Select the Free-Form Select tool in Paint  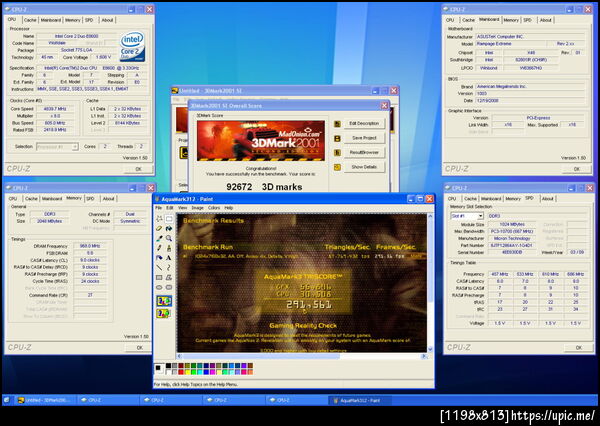coord(159,219)
